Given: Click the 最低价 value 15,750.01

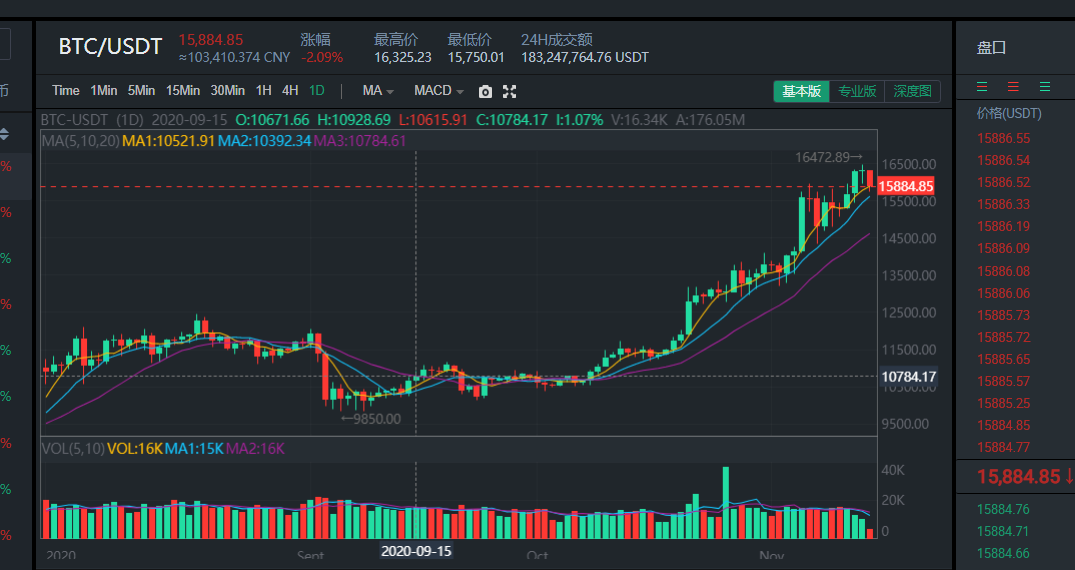Looking at the screenshot, I should (476, 58).
